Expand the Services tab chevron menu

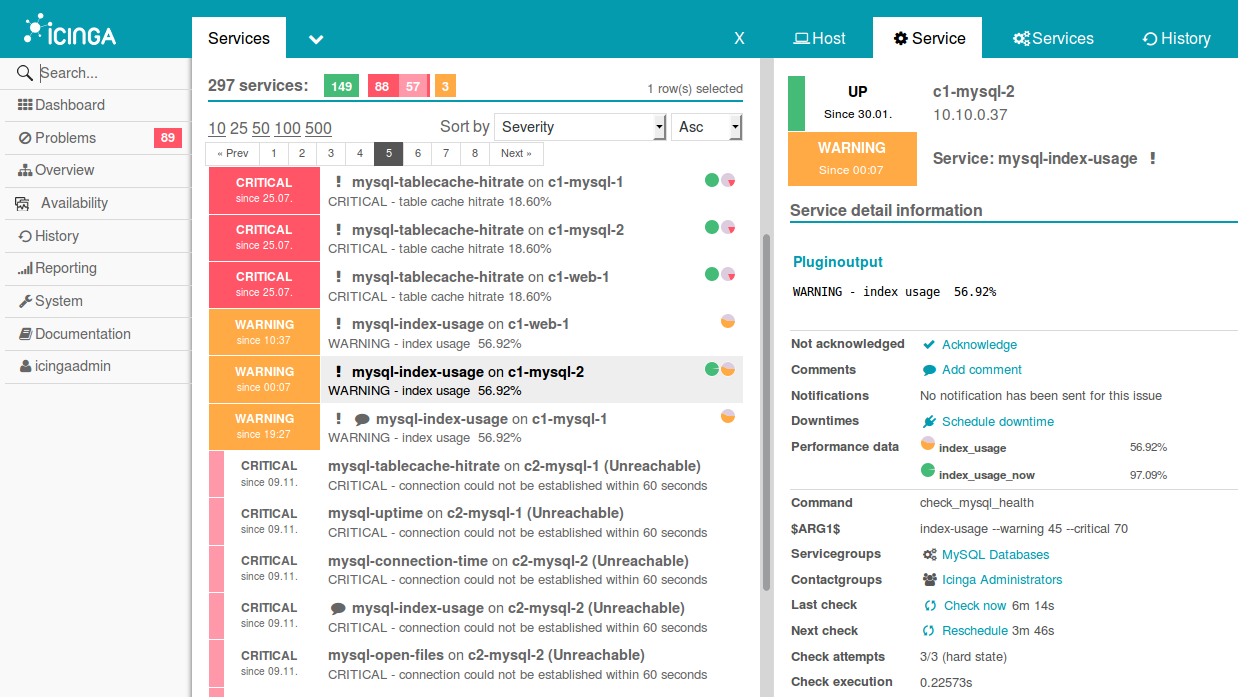(x=316, y=39)
